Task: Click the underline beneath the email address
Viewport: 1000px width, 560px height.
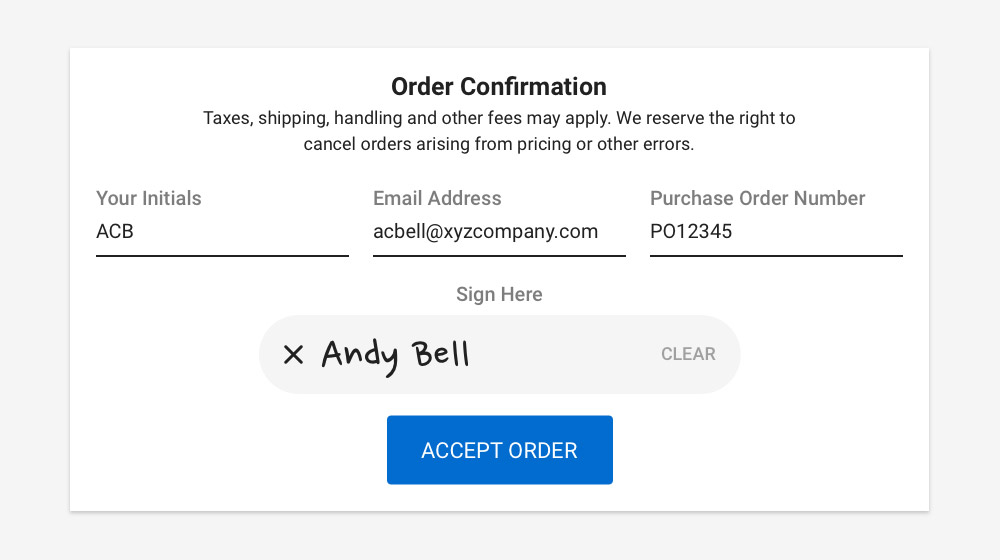Action: click(499, 256)
